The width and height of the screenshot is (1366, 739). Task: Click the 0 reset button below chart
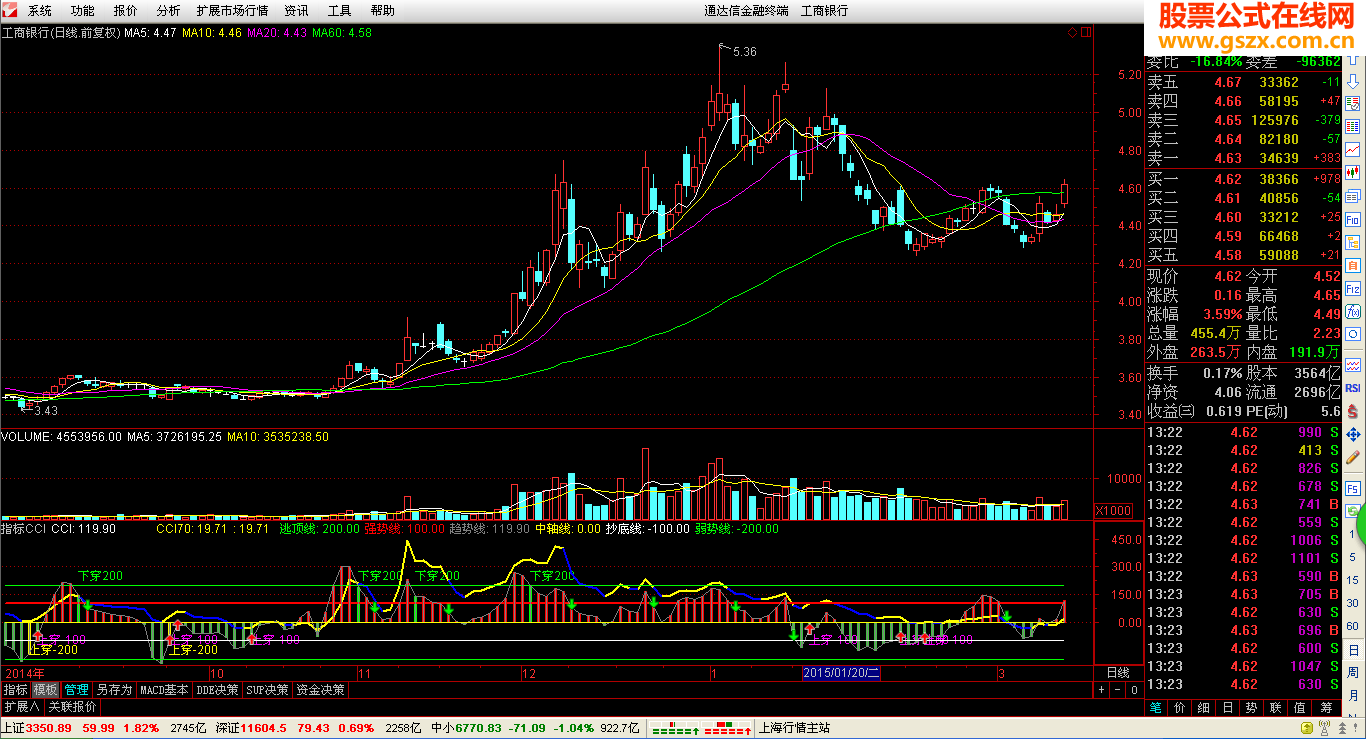tap(1134, 690)
